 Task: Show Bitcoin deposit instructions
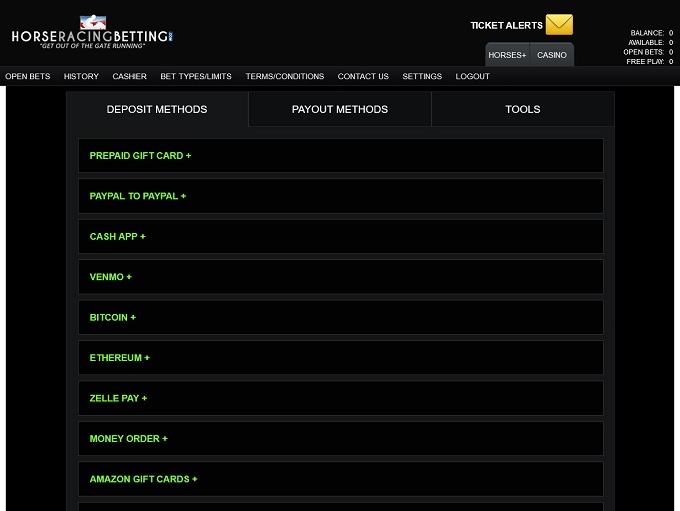point(113,318)
